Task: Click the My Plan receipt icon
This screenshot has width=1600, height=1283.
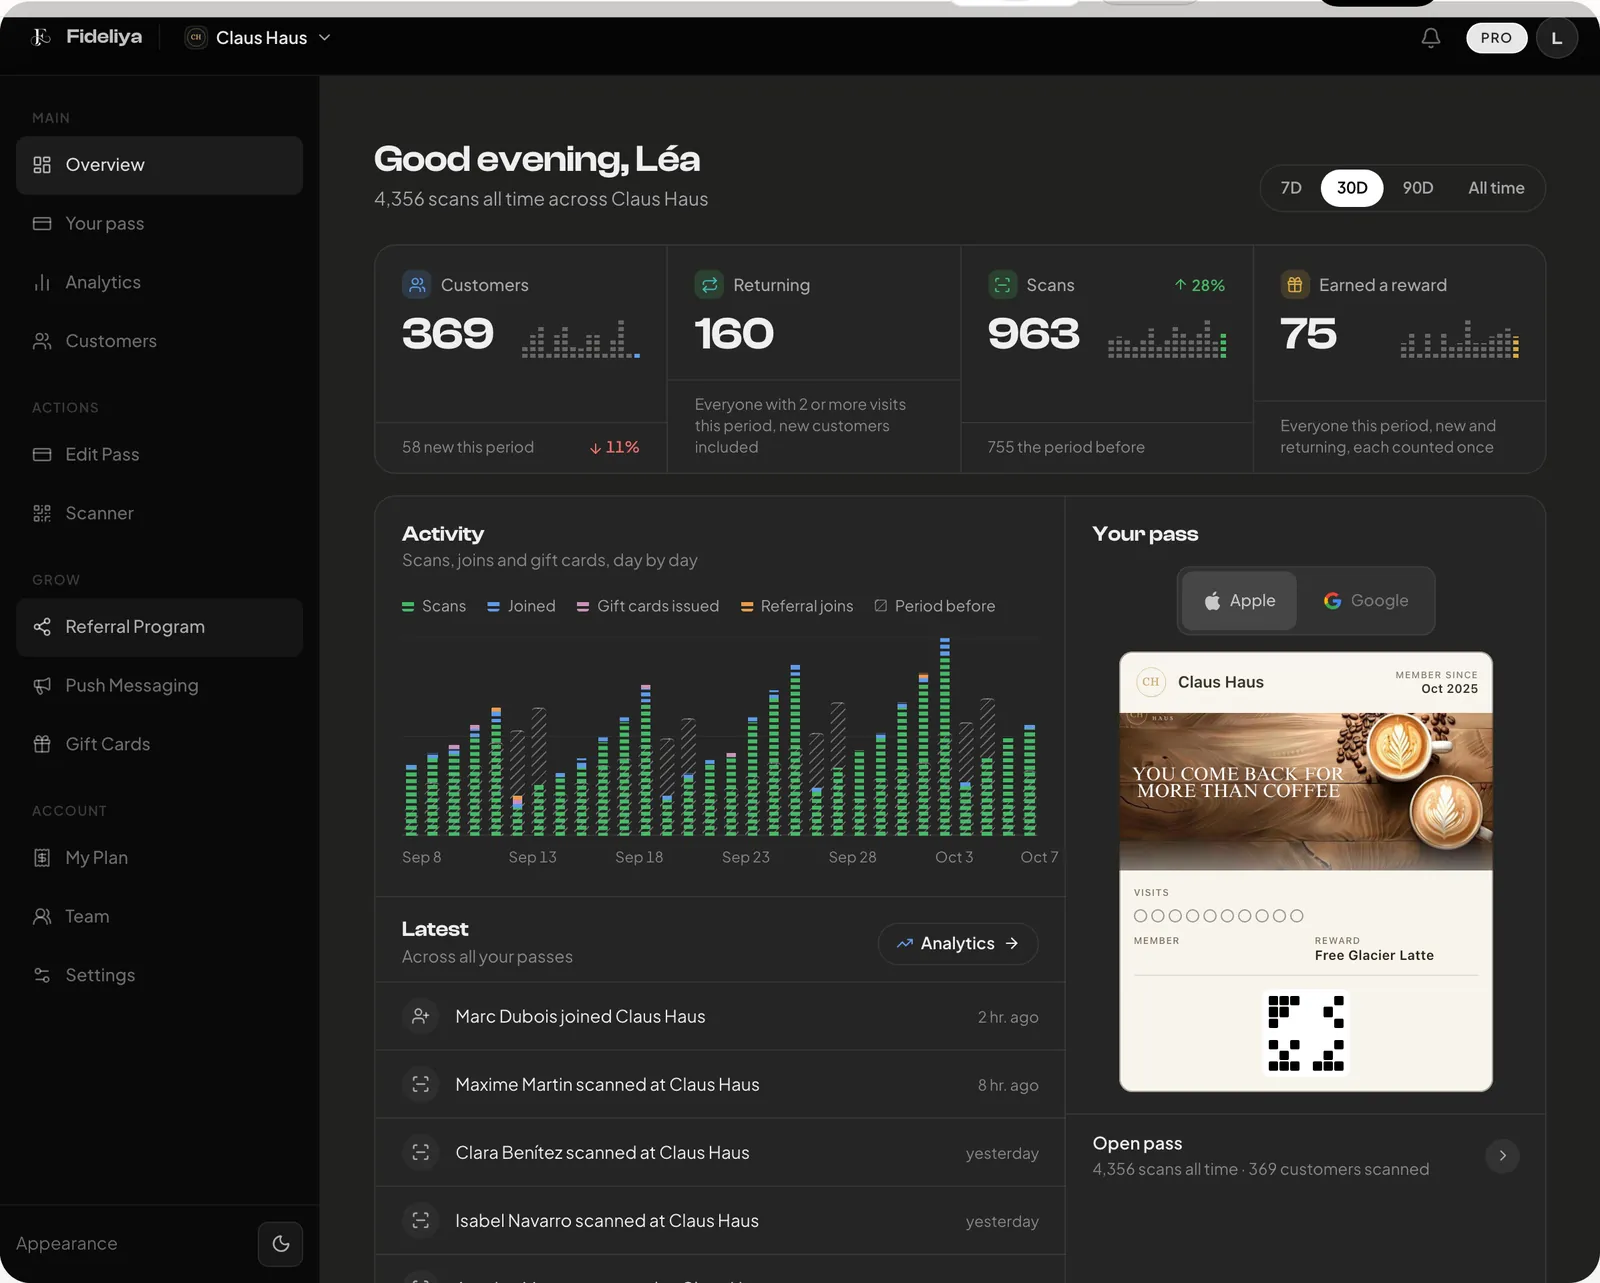Action: point(42,858)
